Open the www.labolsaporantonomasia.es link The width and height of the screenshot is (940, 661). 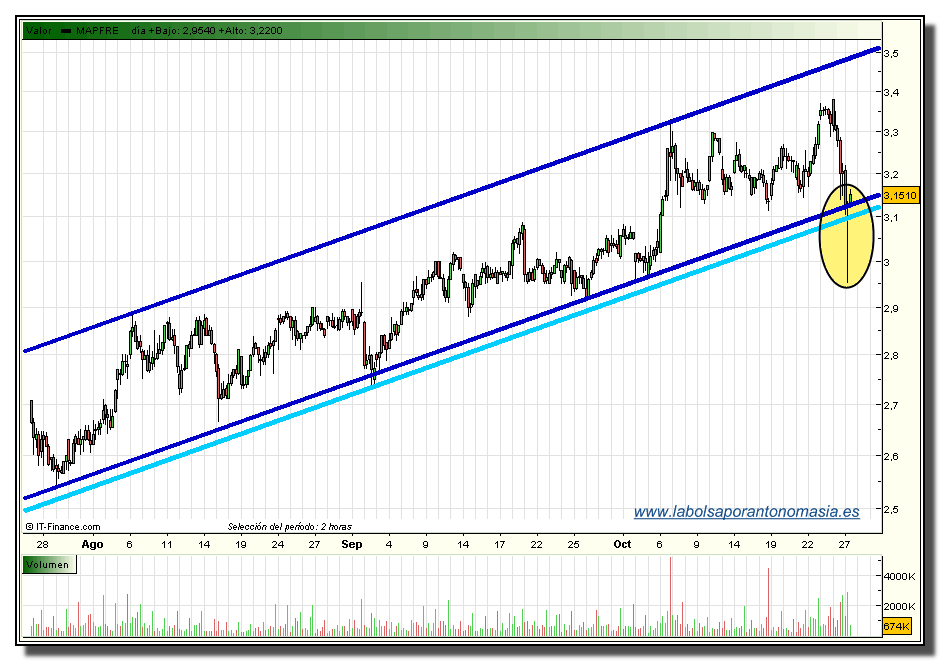click(746, 511)
